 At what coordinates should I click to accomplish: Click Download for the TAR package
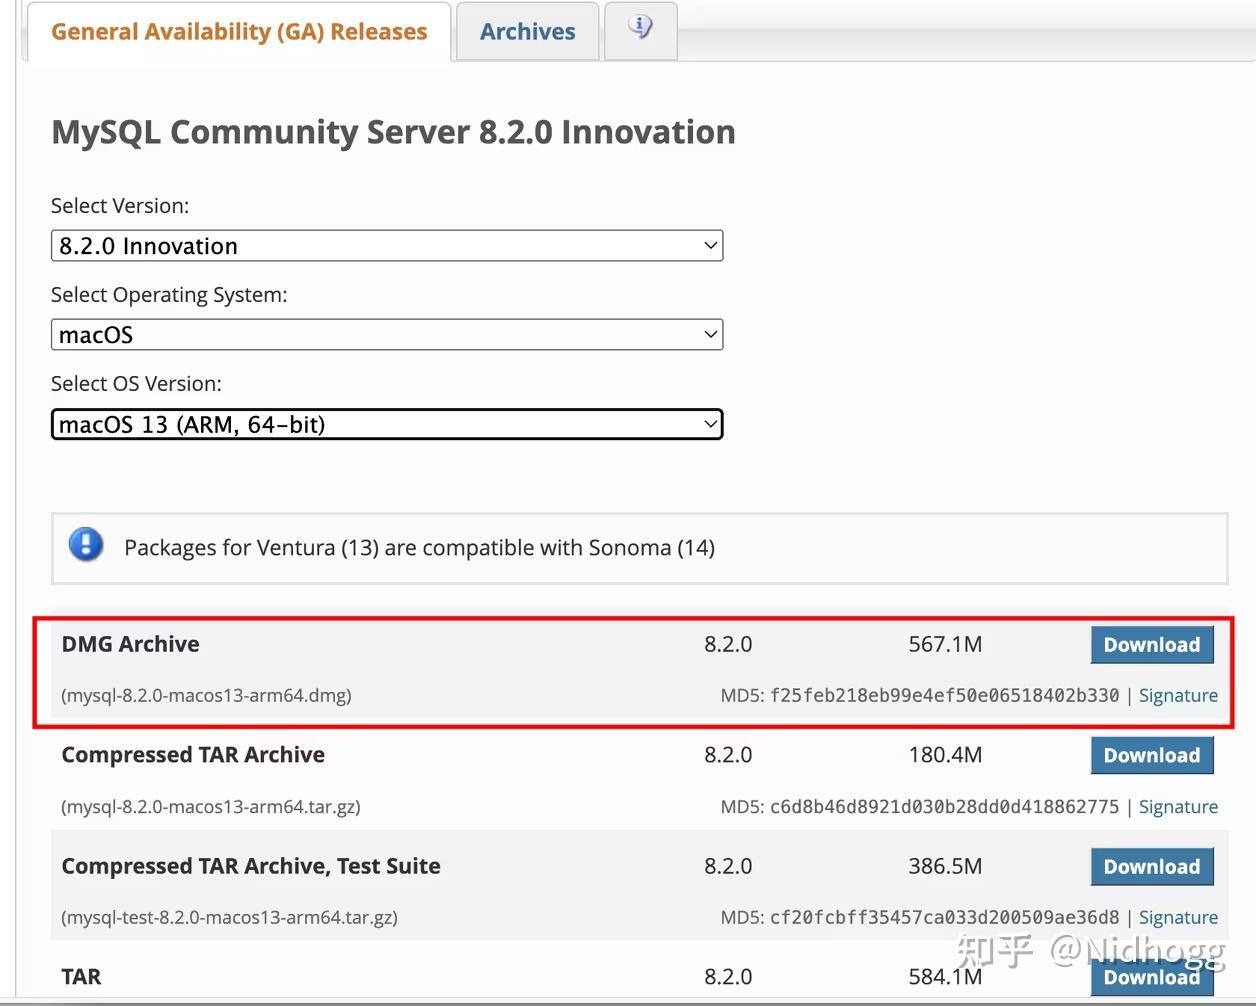[1151, 978]
